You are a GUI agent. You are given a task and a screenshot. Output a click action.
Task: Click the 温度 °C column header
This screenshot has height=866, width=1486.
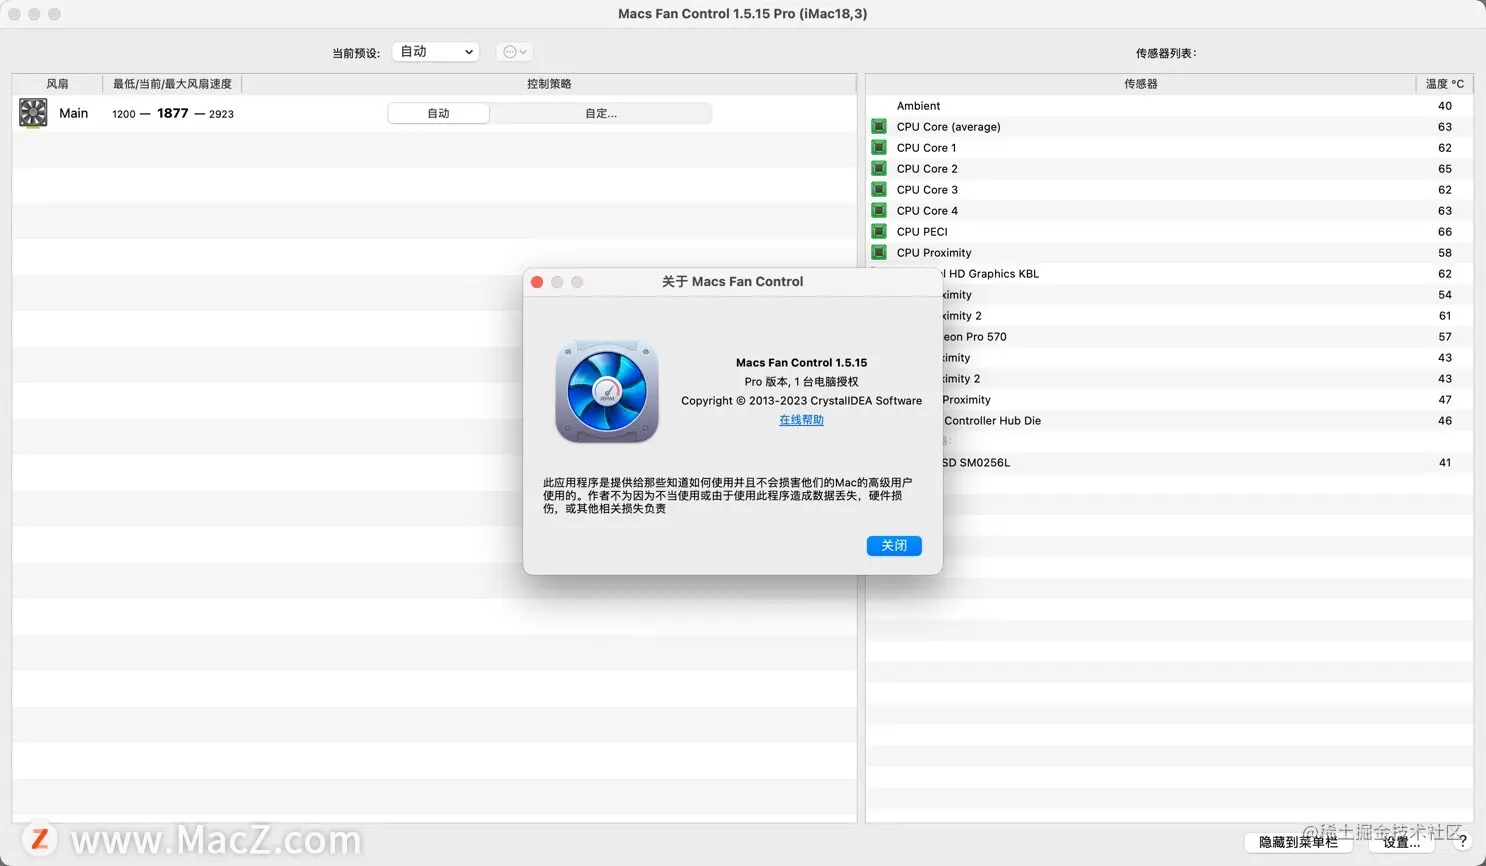(1445, 84)
